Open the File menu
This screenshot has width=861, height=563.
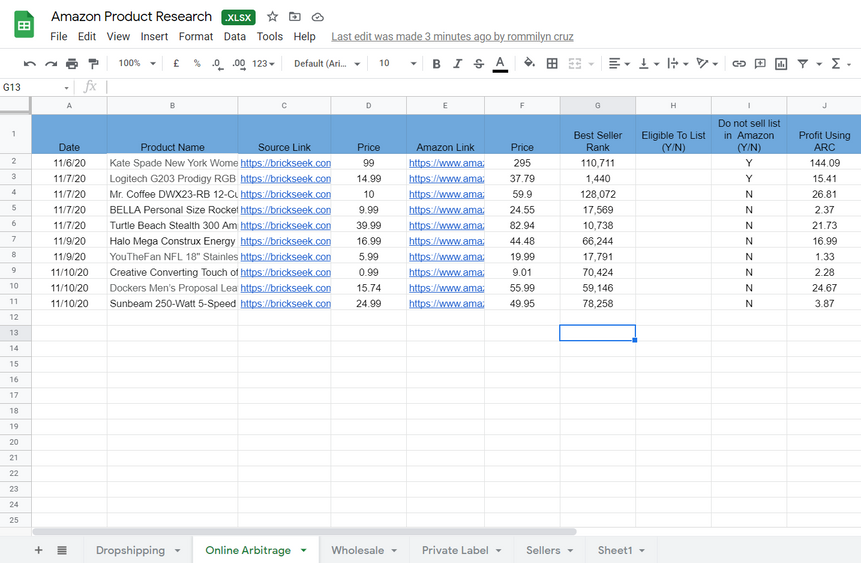pos(59,37)
